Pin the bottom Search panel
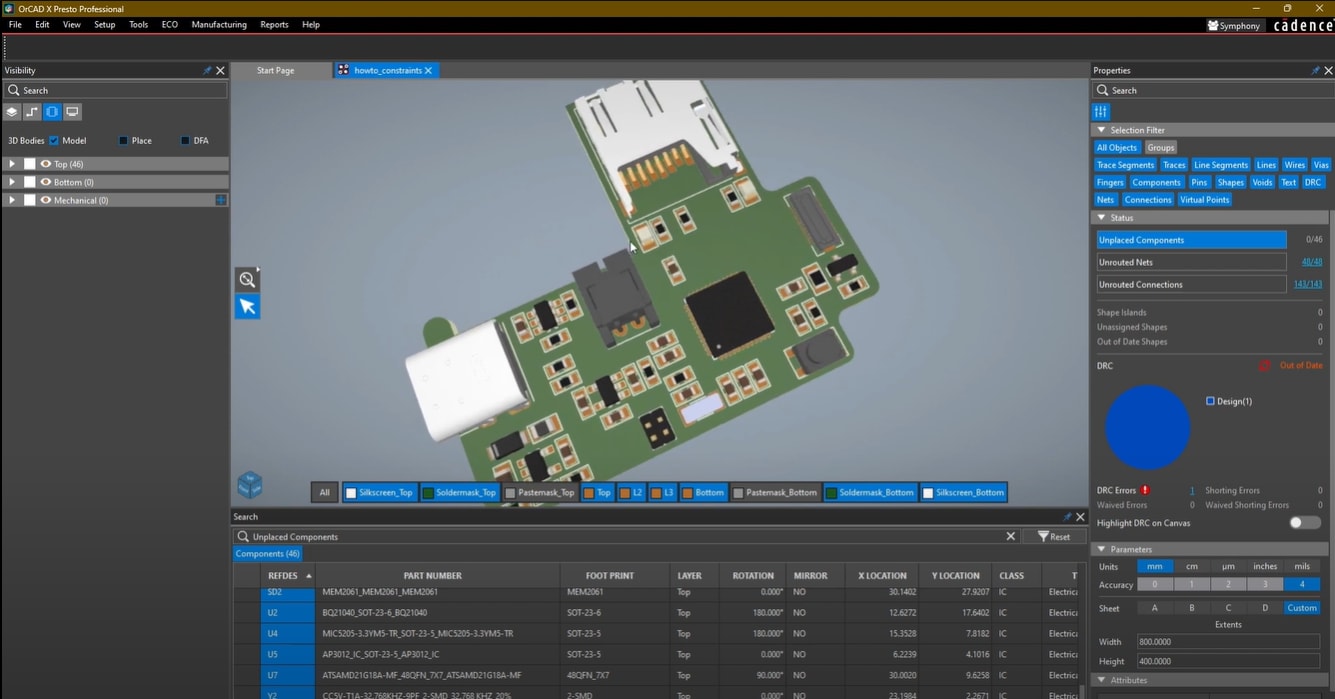Image resolution: width=1335 pixels, height=699 pixels. point(1067,517)
